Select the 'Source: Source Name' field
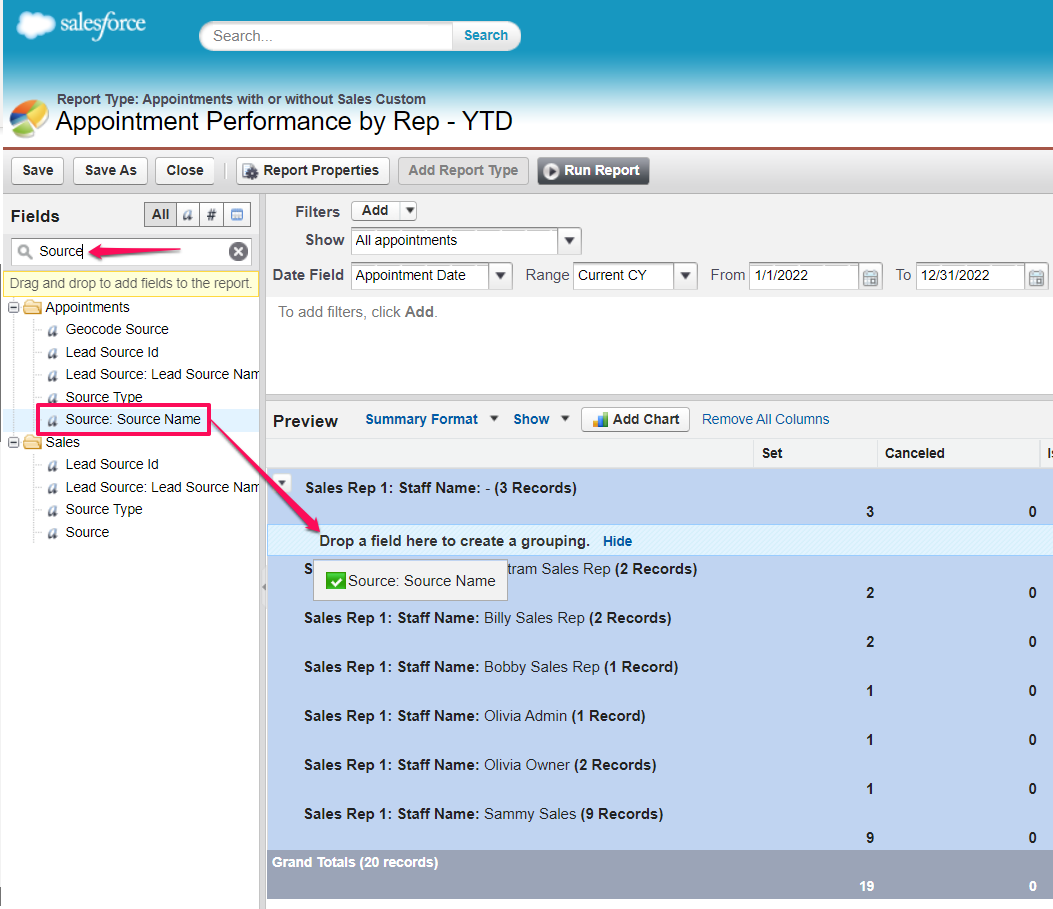Image resolution: width=1053 pixels, height=909 pixels. point(133,420)
